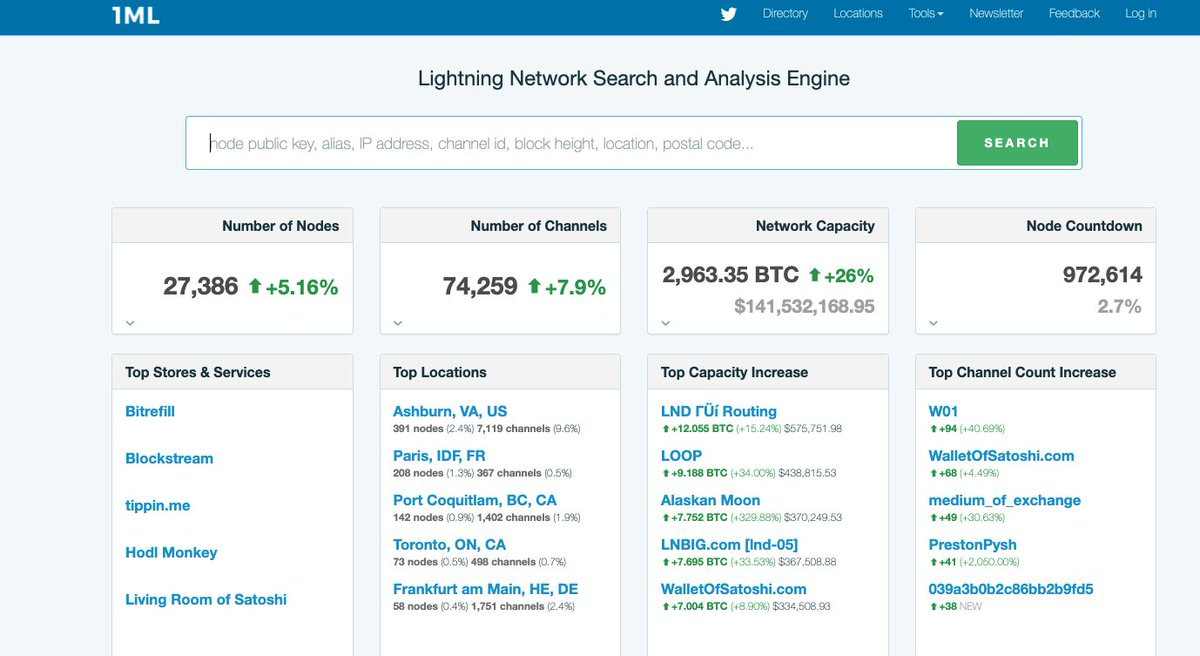Open the Blockstream store link
The image size is (1200, 656).
click(169, 458)
